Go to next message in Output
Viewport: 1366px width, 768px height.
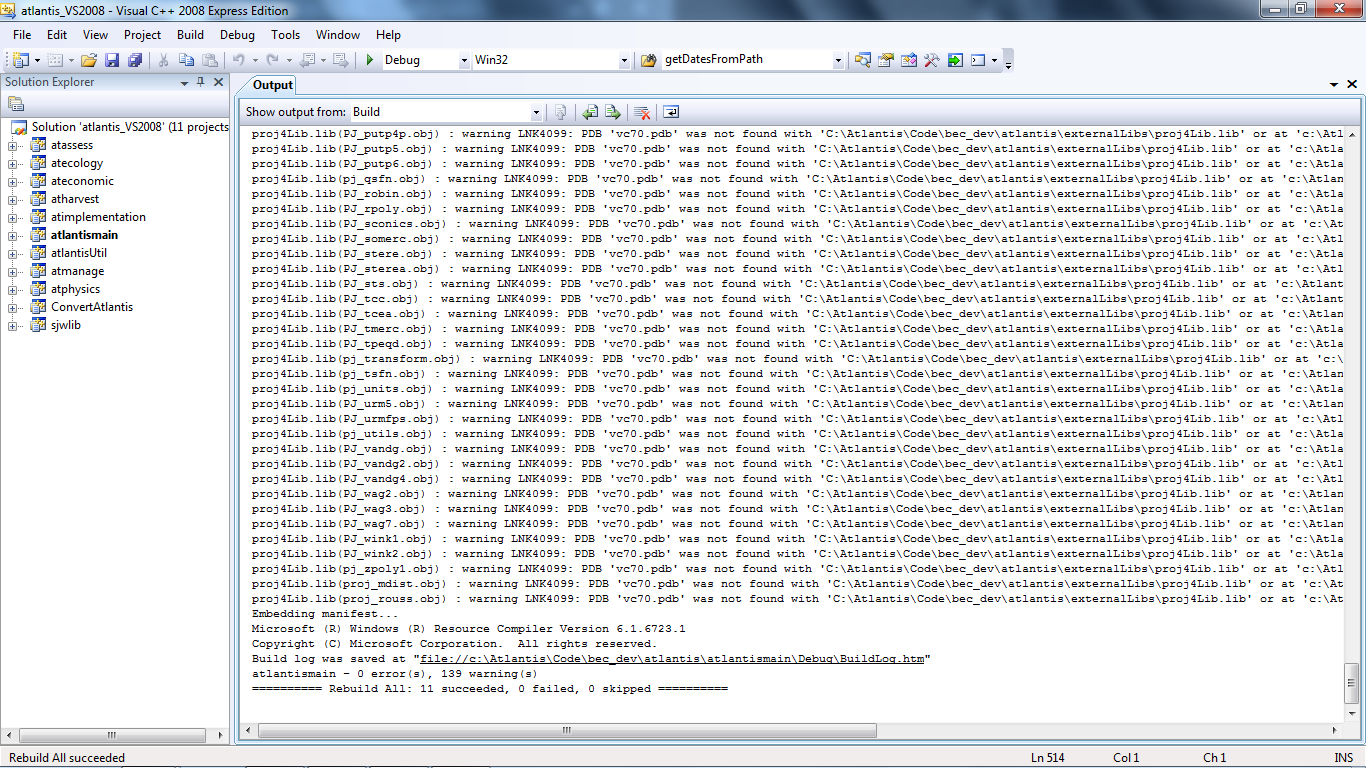613,112
